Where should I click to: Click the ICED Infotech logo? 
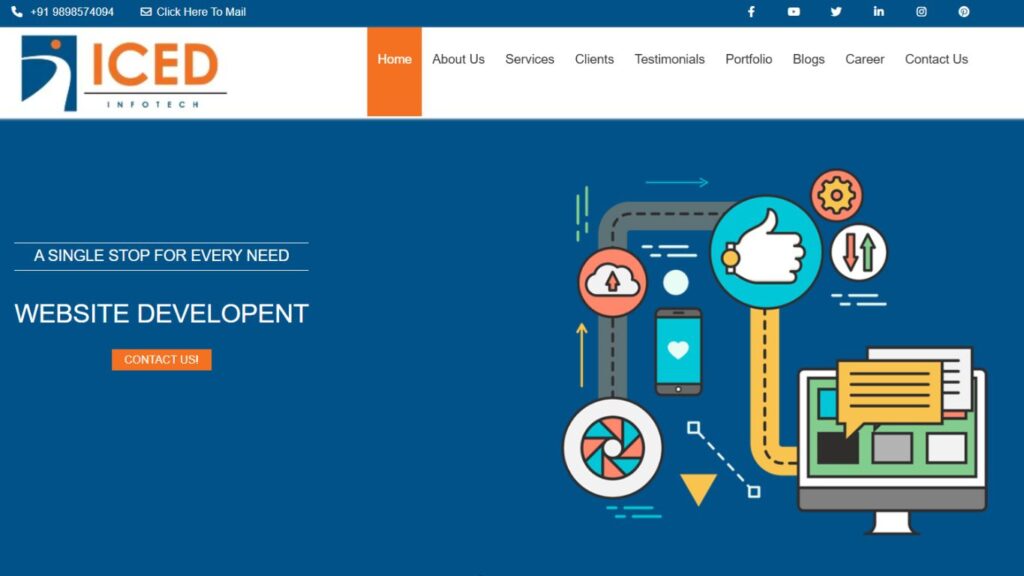120,72
